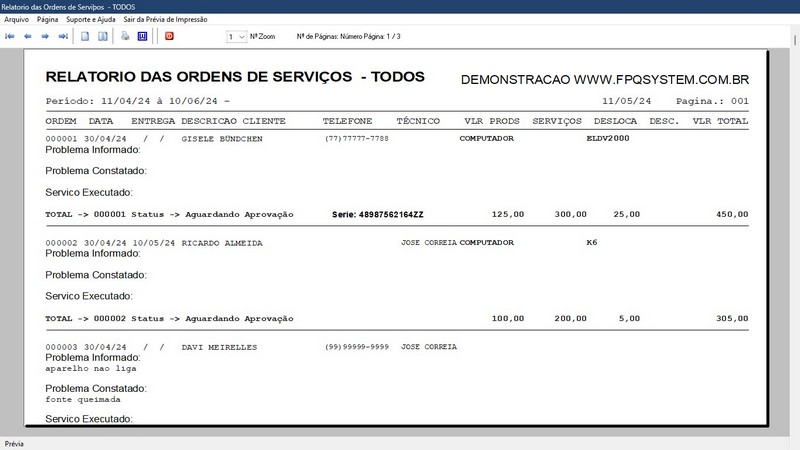Select single page view icon
The image size is (800, 450).
[x=85, y=36]
